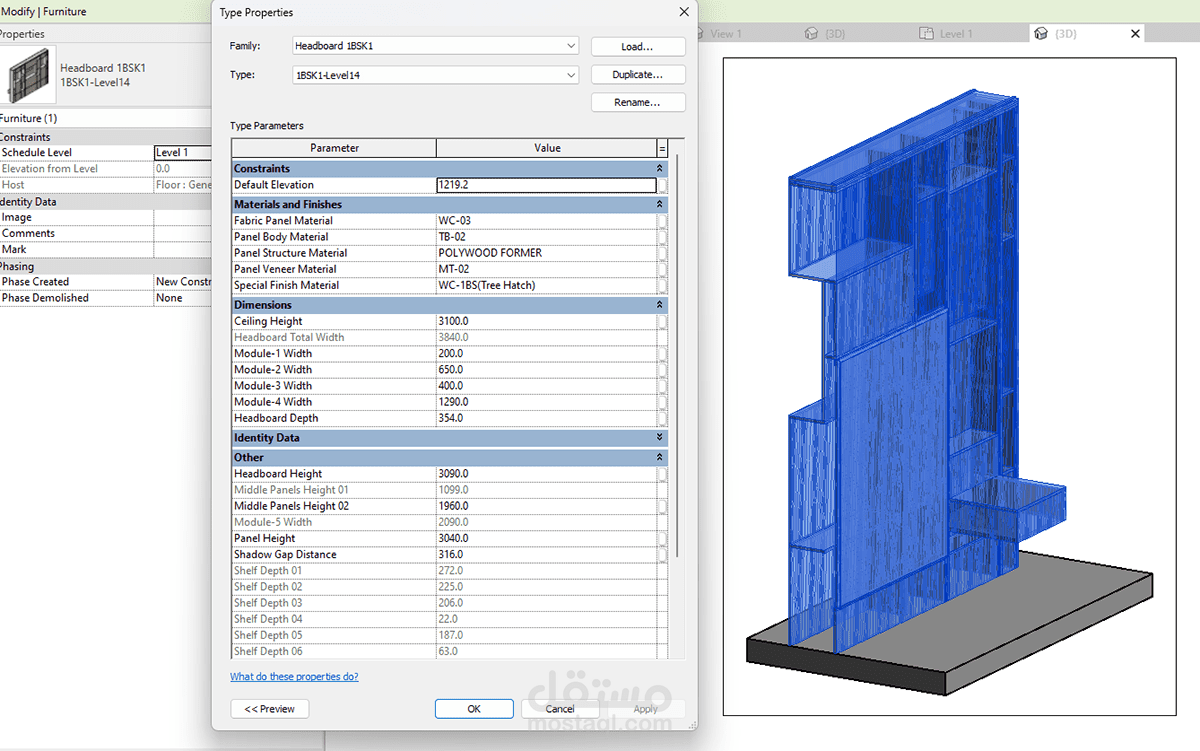This screenshot has height=751, width=1200.
Task: Click Phase Created row in Properties palette
Action: pyautogui.click(x=106, y=282)
